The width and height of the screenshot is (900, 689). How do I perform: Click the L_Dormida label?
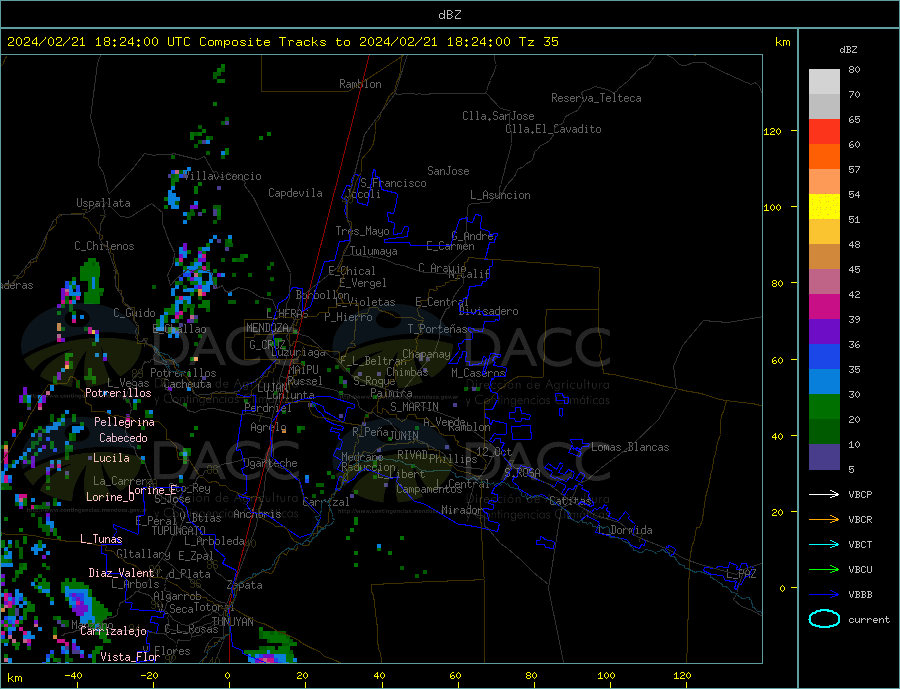(x=626, y=530)
